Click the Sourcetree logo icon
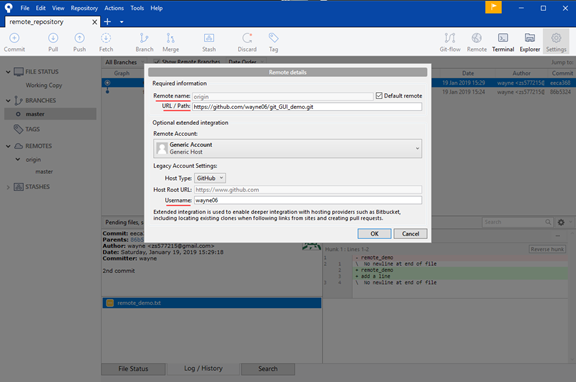Image resolution: width=576 pixels, height=382 pixels. click(x=8, y=8)
